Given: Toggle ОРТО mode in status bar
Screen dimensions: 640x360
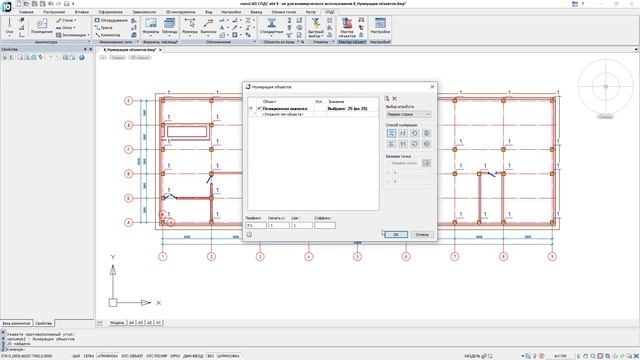Looking at the screenshot, I should 175,356.
